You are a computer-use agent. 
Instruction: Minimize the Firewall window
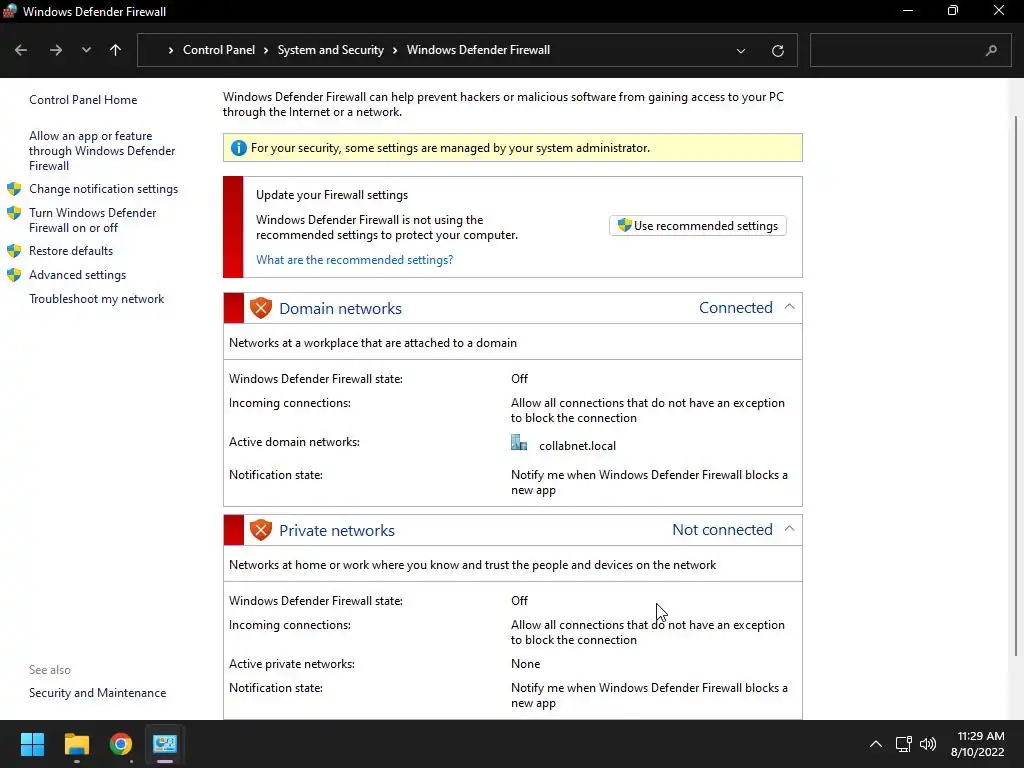(x=908, y=10)
